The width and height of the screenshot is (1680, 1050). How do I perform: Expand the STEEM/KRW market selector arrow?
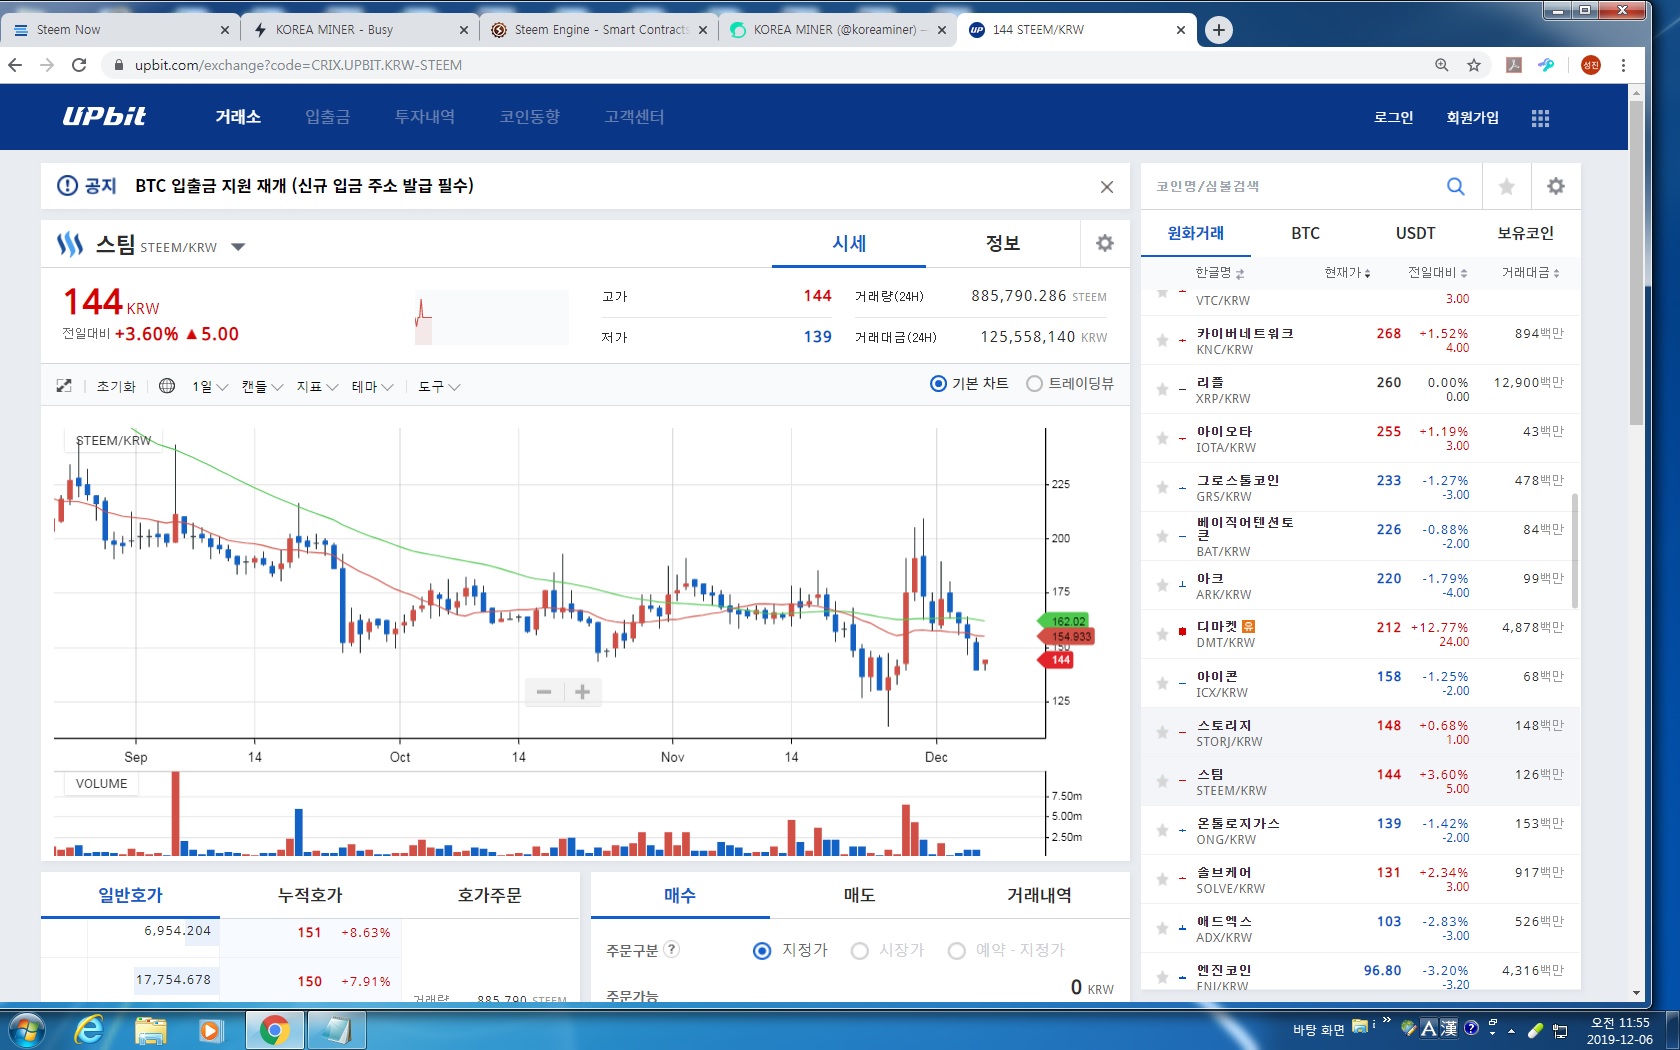(x=238, y=247)
